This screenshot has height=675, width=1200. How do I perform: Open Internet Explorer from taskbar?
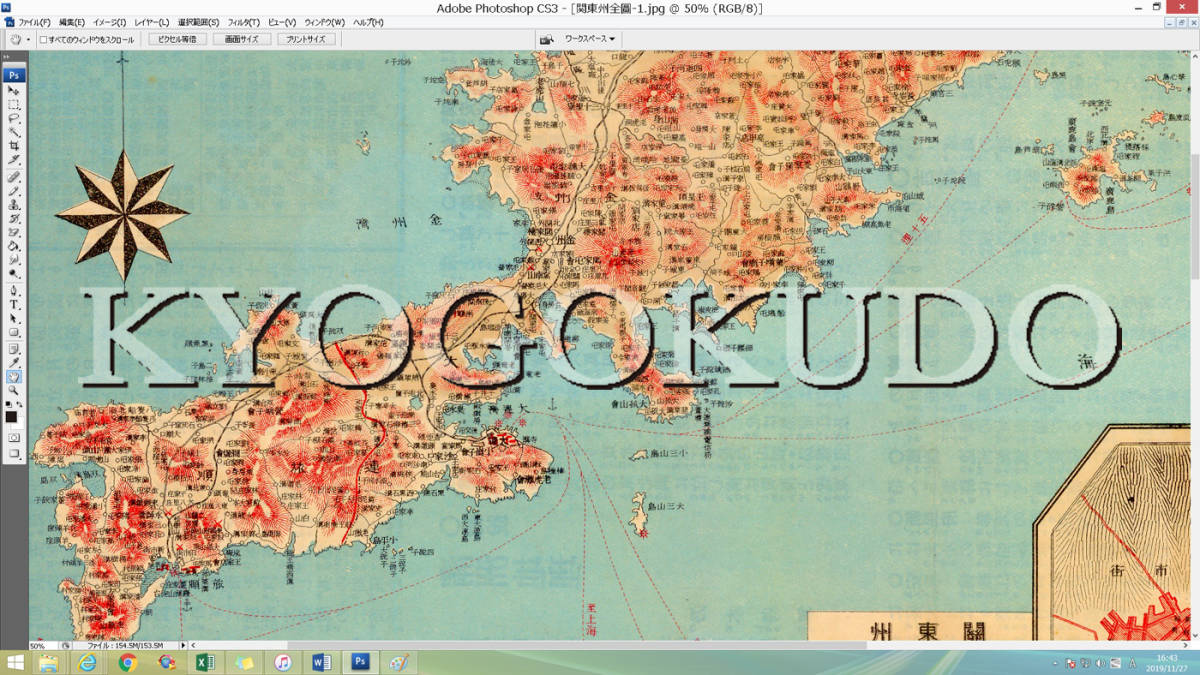88,663
